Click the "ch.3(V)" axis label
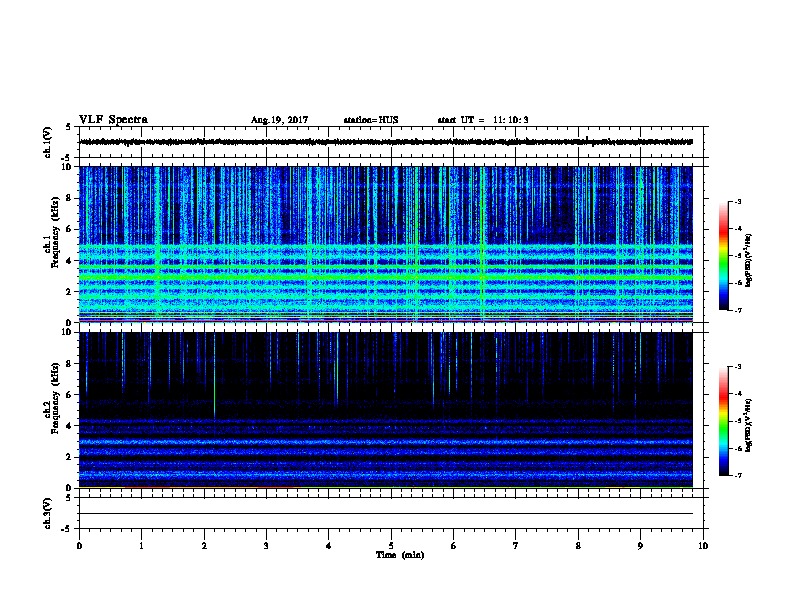Image resolution: width=792 pixels, height=612 pixels. click(x=47, y=513)
